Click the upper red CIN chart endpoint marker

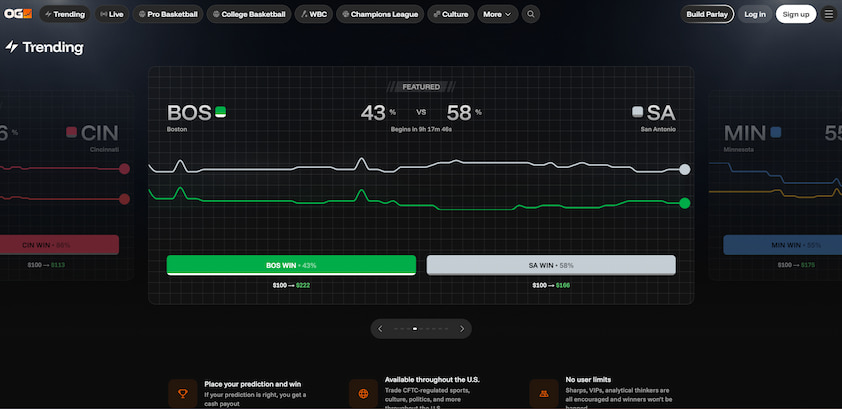coord(125,169)
